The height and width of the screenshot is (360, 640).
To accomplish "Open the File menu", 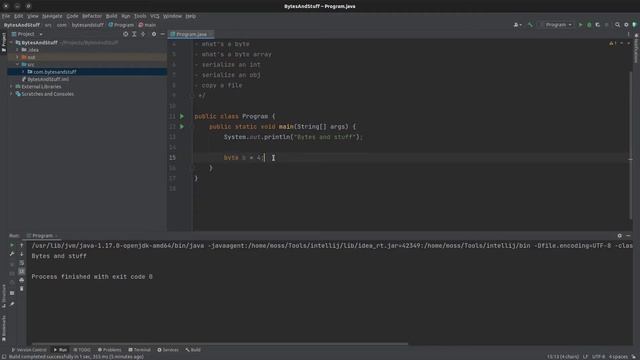I will (6, 16).
